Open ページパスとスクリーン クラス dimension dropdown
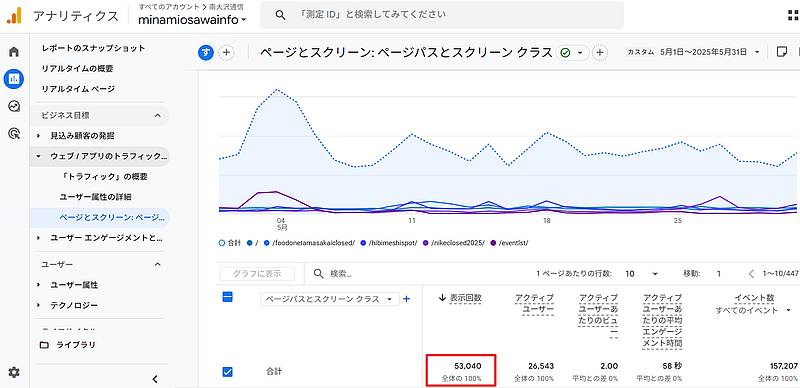 [x=330, y=299]
